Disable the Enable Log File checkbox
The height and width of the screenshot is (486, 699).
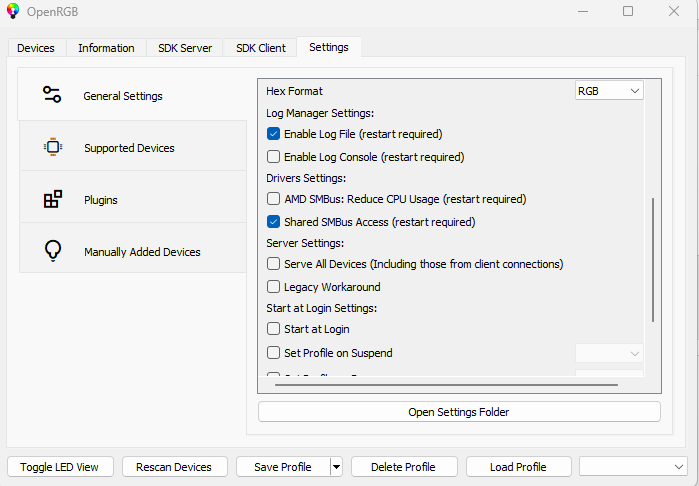pos(273,134)
